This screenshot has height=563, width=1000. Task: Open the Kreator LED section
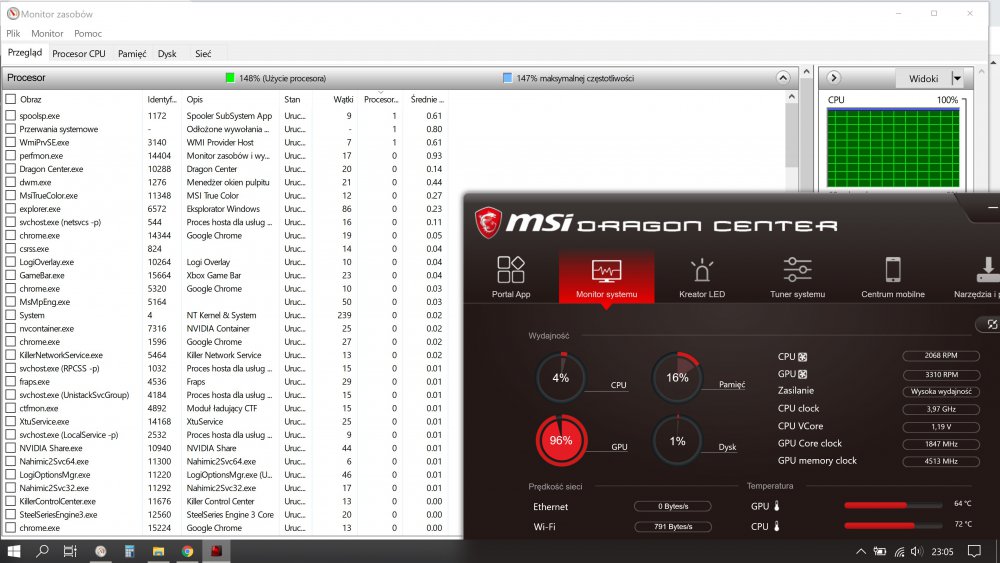[702, 277]
